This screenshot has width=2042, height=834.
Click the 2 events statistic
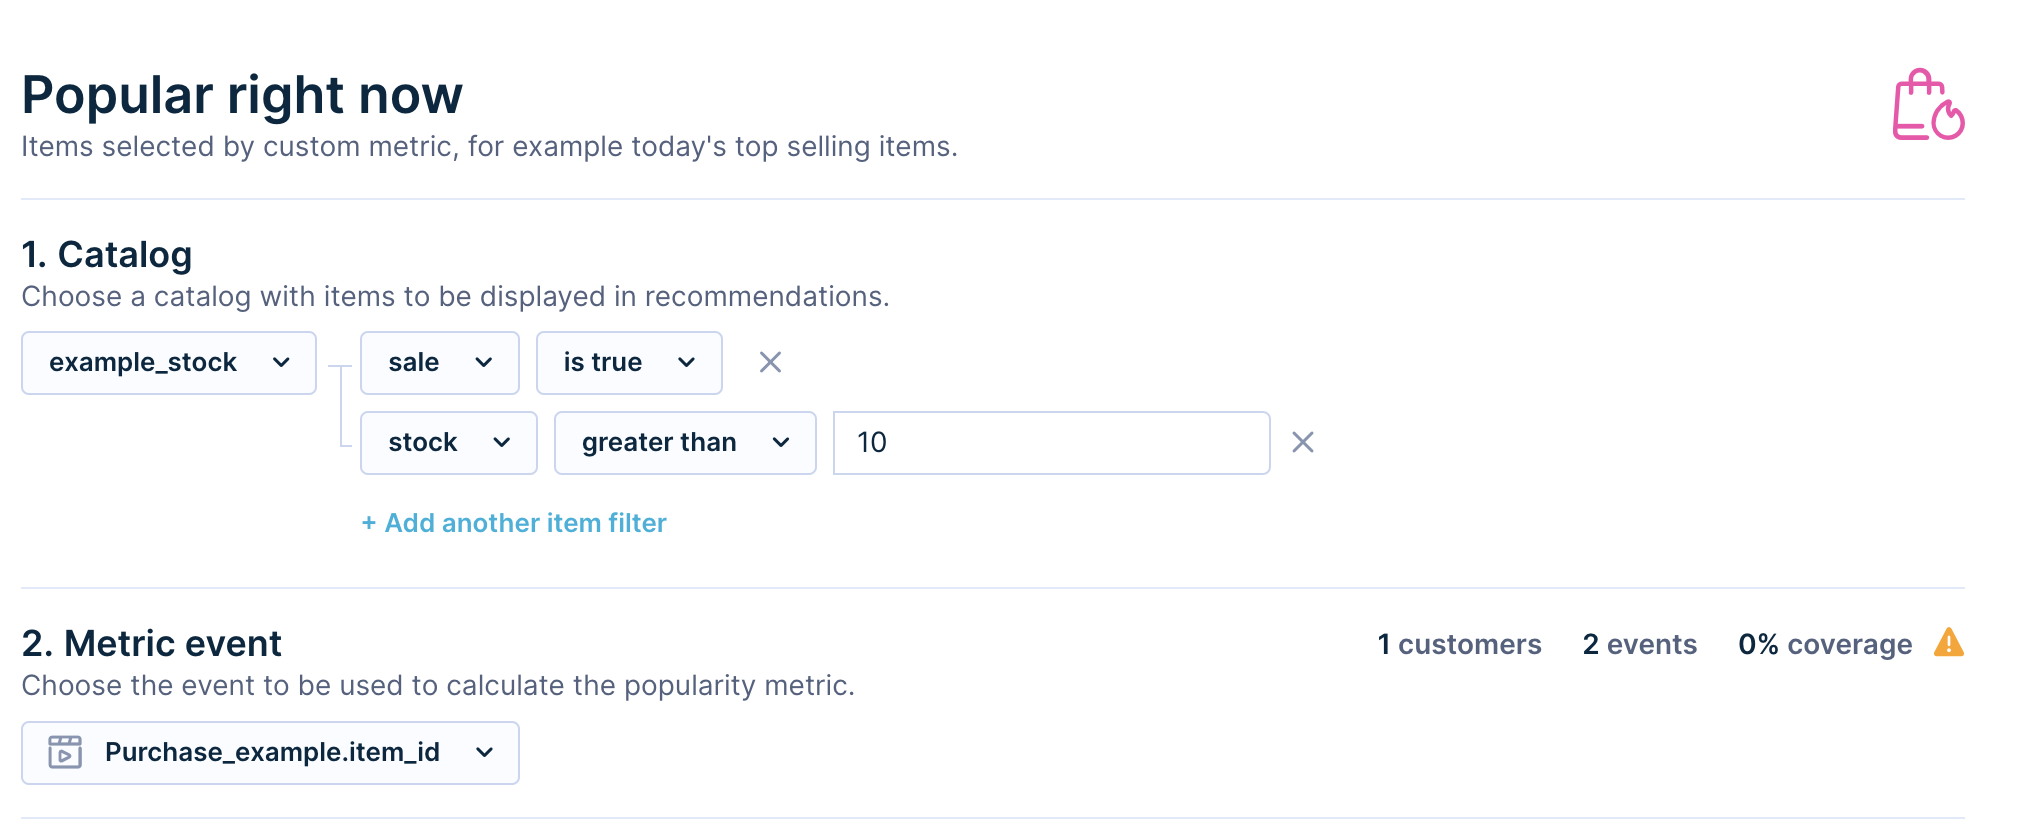1639,644
